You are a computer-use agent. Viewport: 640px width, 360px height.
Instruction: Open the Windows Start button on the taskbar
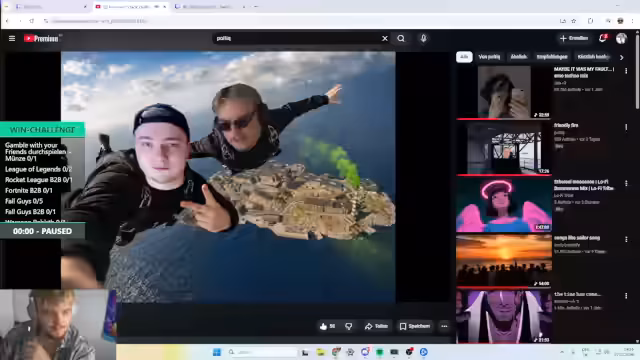coord(217,352)
